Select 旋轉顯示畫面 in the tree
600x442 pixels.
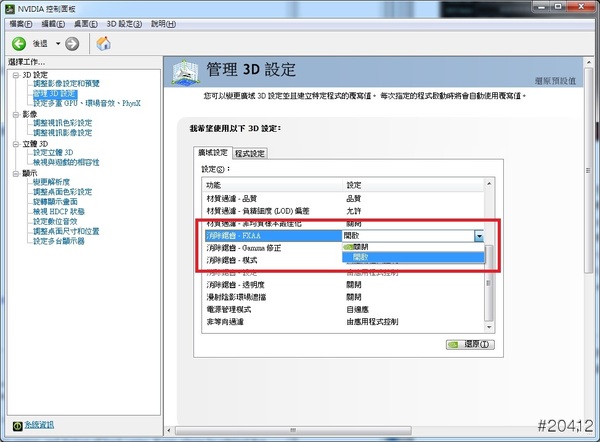pos(55,202)
